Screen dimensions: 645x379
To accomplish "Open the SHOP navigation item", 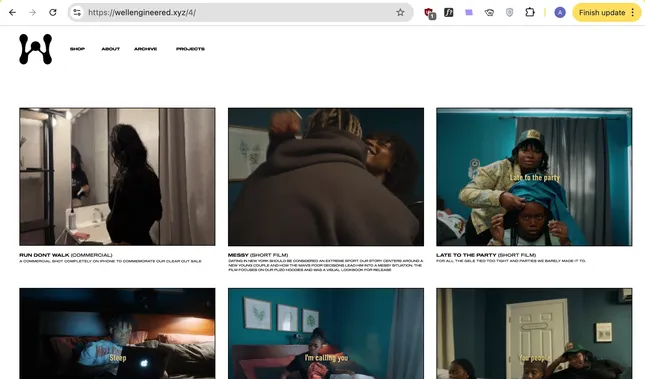I will (77, 49).
